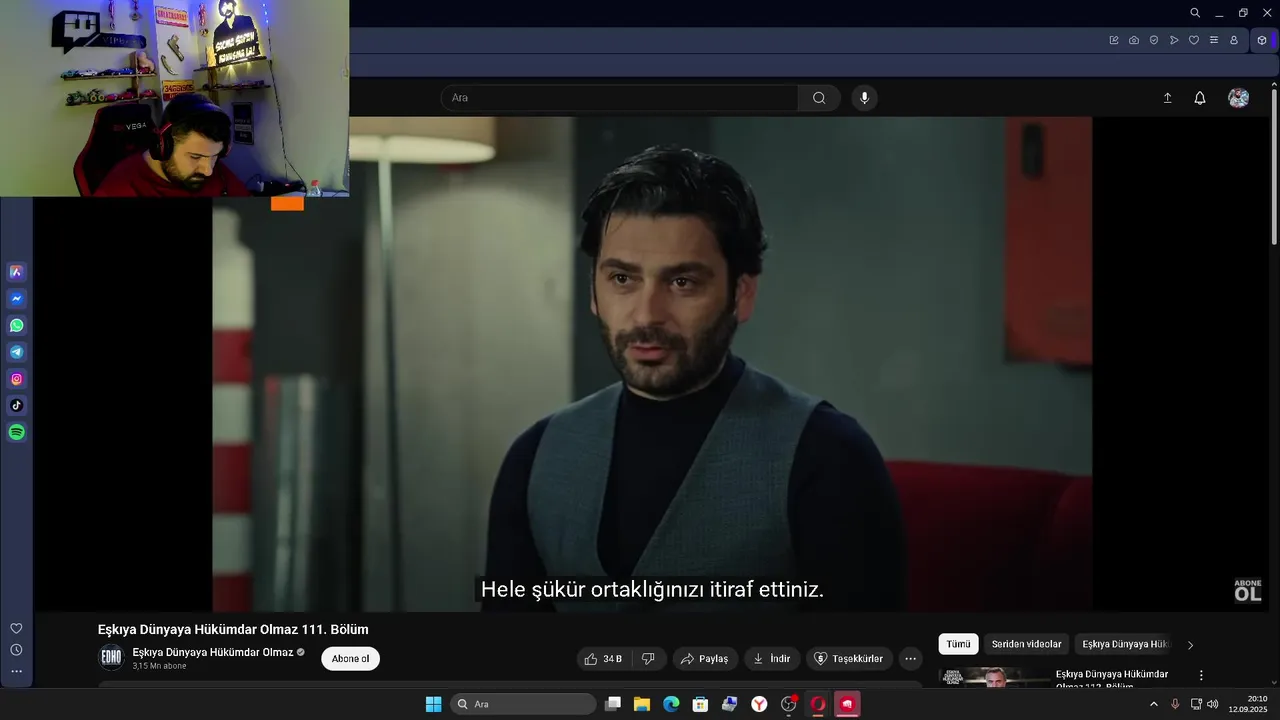Open Instagram in the sidebar
1280x720 pixels.
(16, 379)
